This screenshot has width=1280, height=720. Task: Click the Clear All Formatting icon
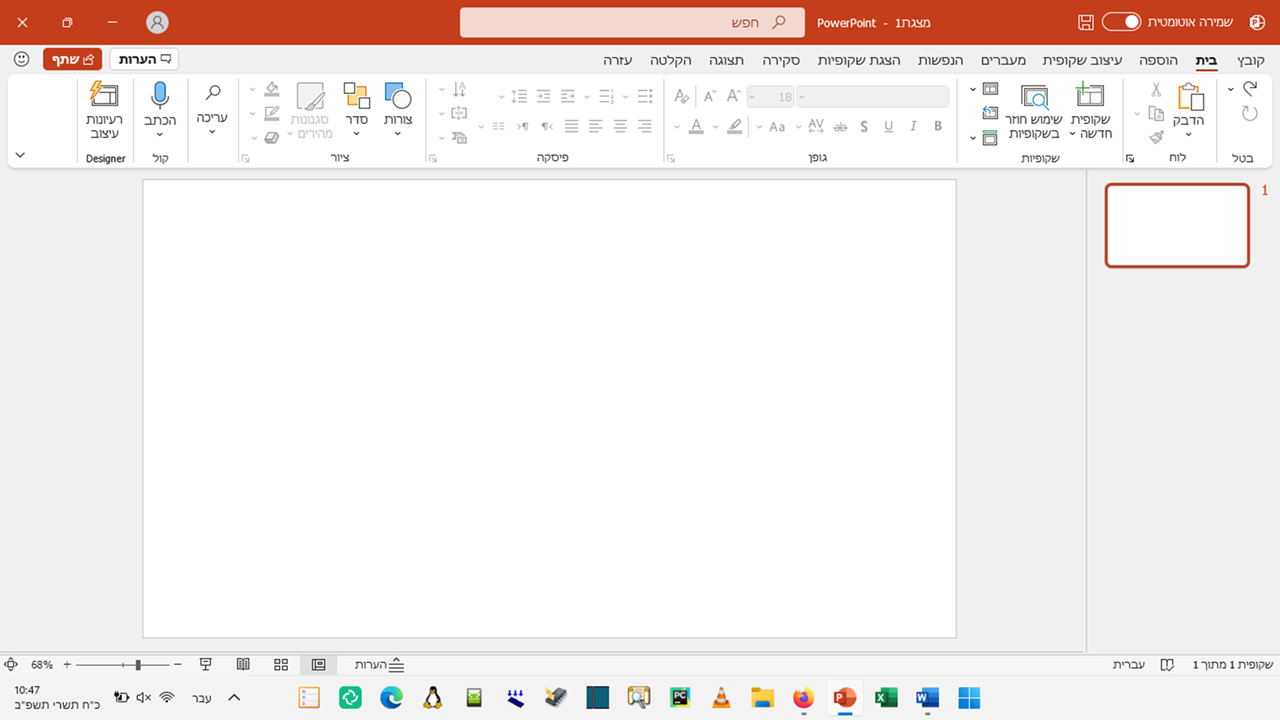pos(682,97)
